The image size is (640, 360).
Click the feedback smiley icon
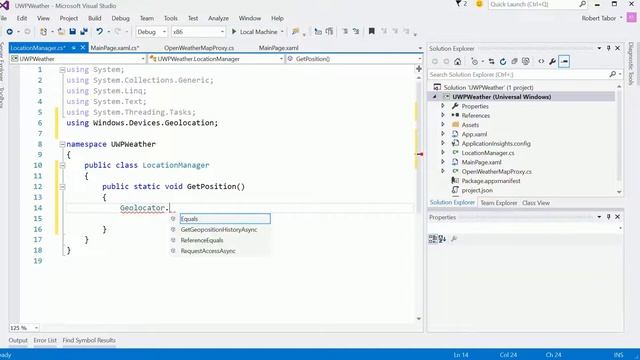click(x=479, y=4)
